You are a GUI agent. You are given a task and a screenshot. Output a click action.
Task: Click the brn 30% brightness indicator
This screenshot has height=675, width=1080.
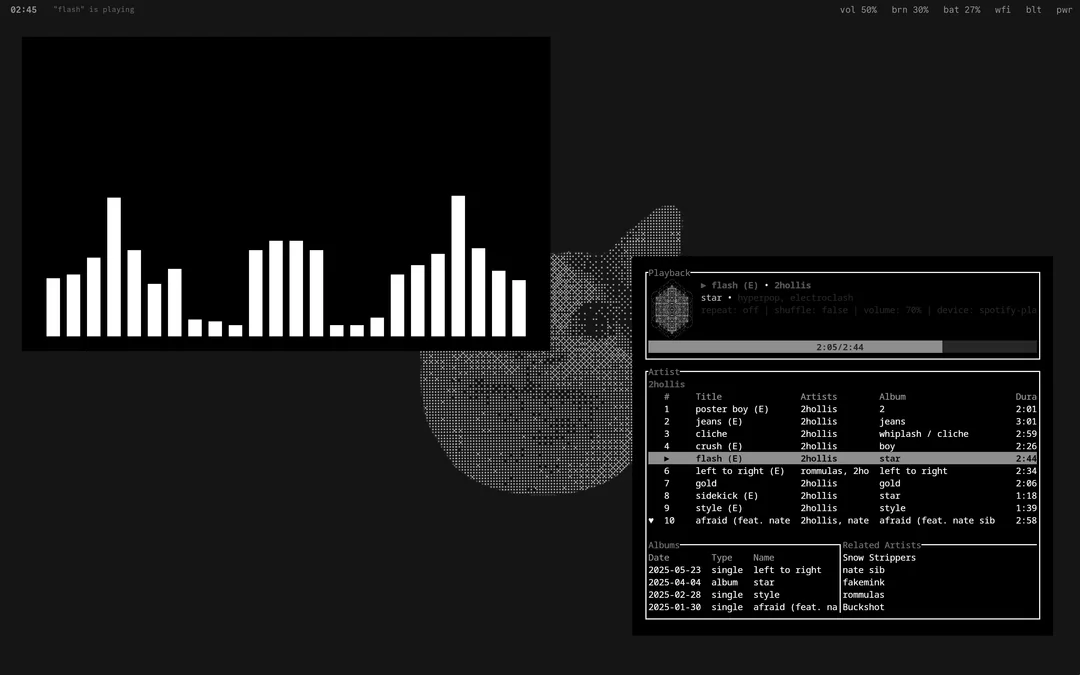pyautogui.click(x=910, y=10)
